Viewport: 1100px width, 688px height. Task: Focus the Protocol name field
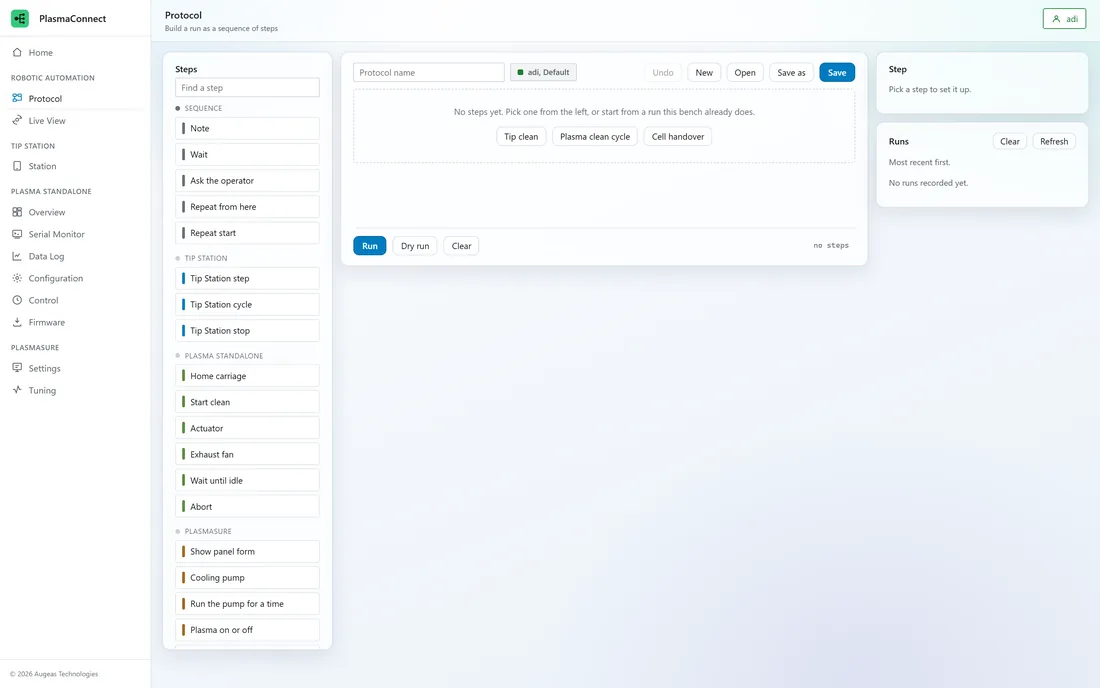pos(429,72)
